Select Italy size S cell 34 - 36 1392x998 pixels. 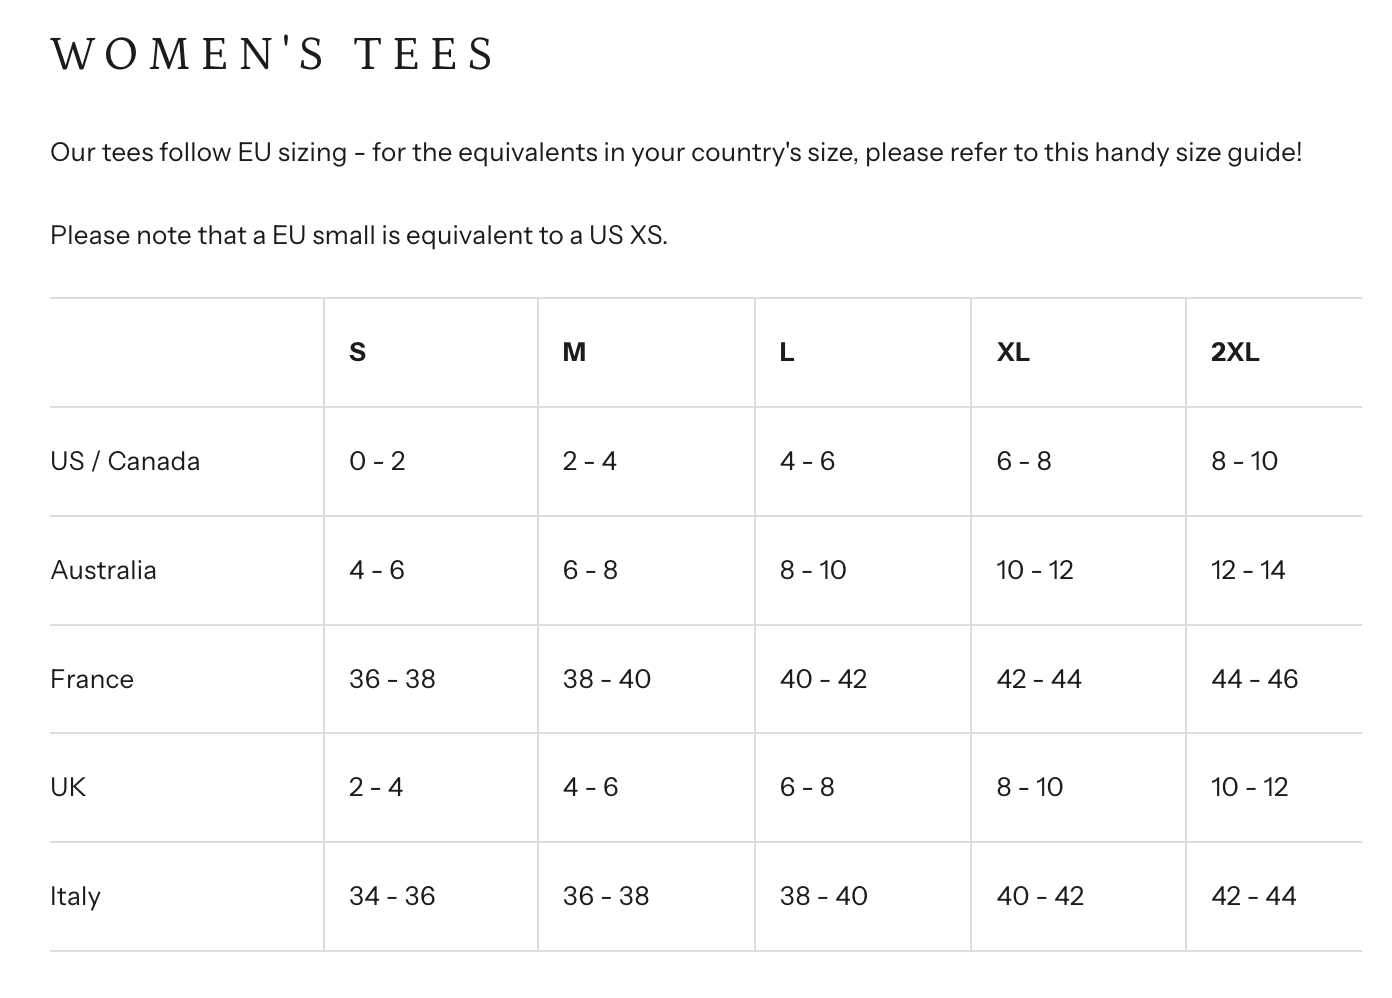[x=392, y=896]
